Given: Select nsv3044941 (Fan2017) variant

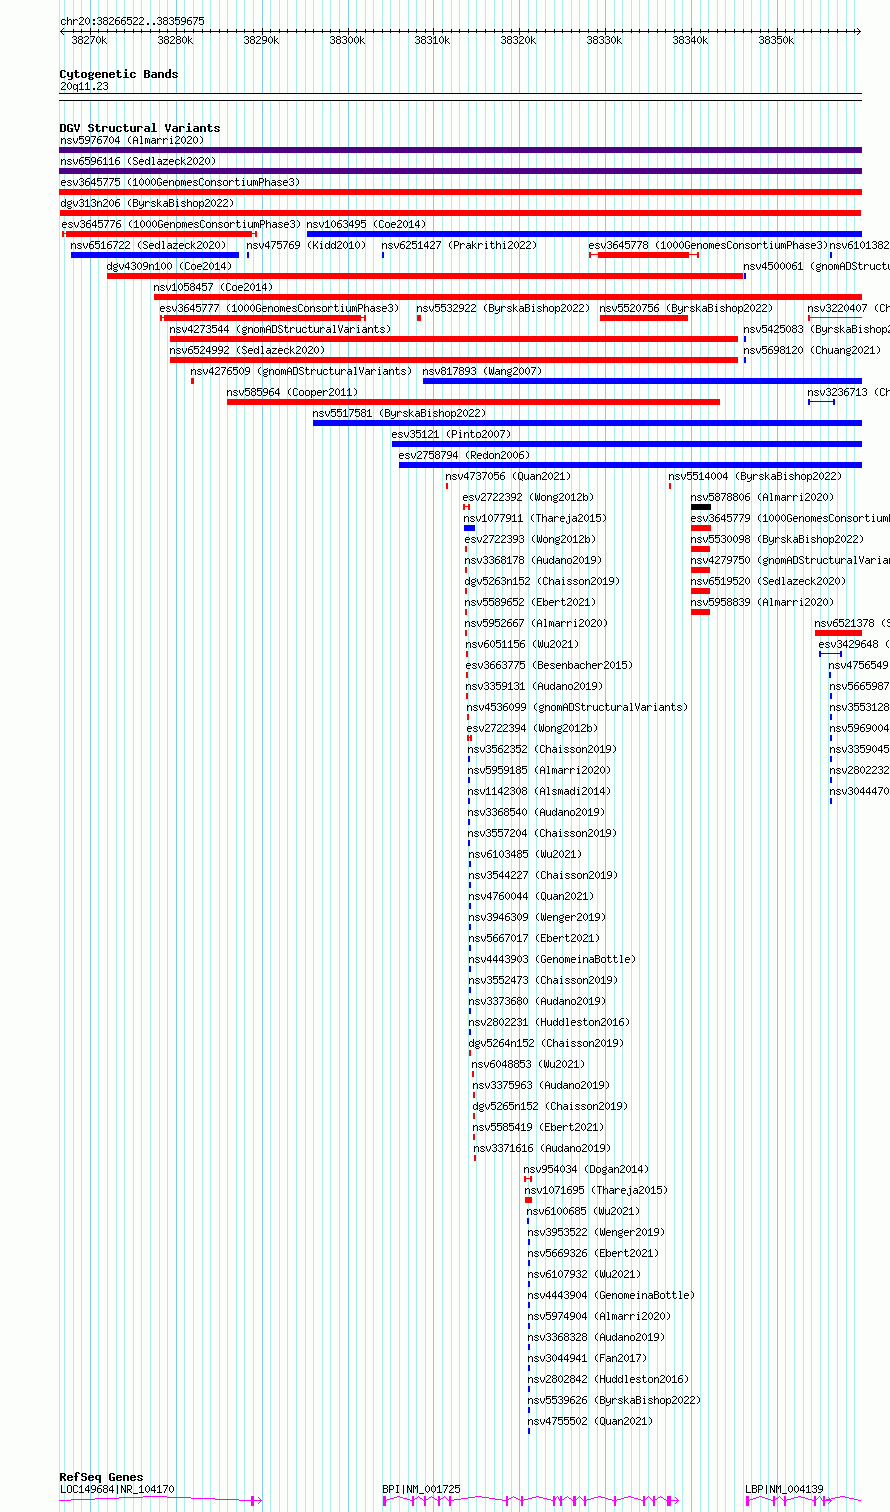Looking at the screenshot, I should pyautogui.click(x=587, y=1358).
